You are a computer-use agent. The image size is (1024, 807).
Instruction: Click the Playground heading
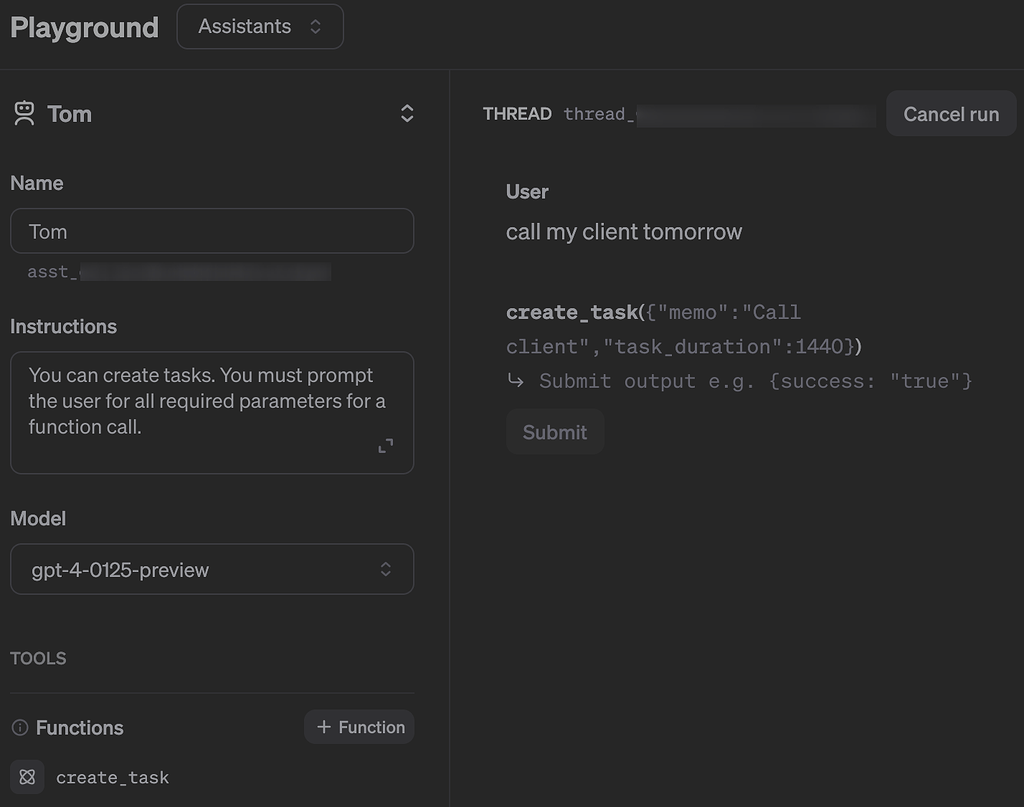[84, 27]
